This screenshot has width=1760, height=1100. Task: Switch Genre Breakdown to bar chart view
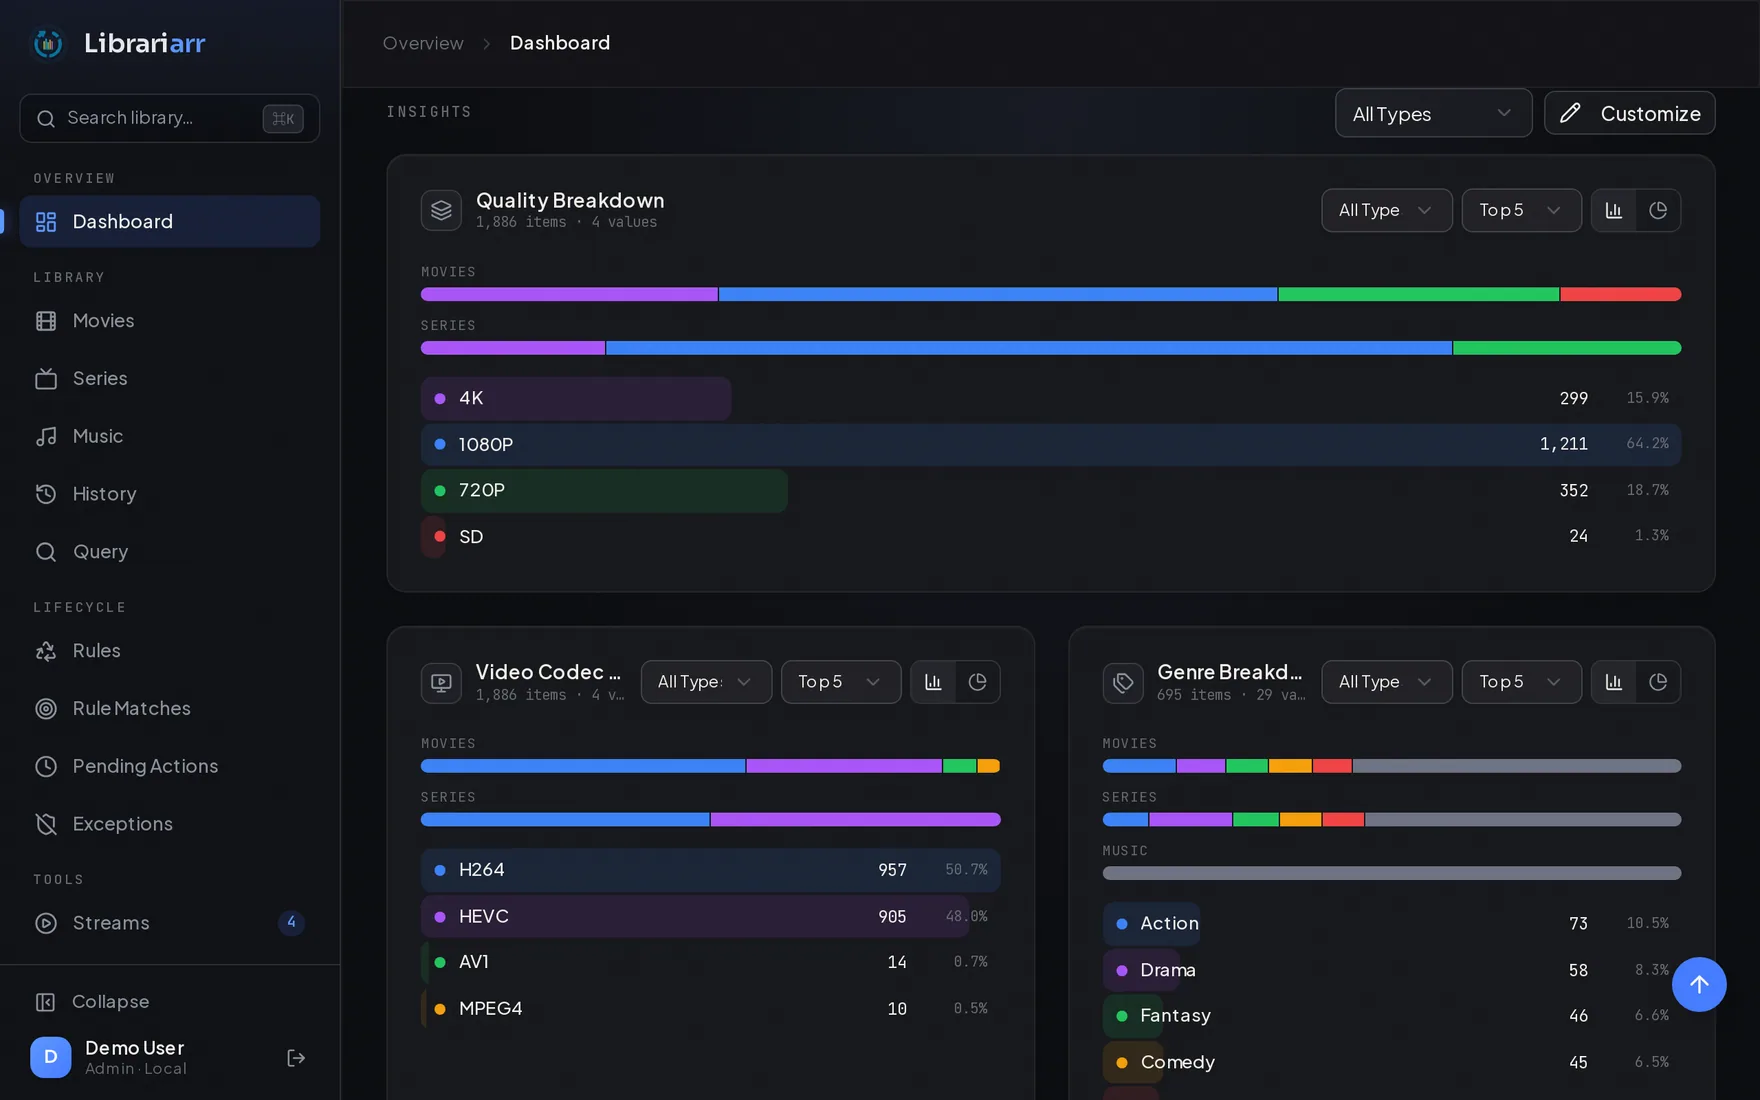point(1614,682)
